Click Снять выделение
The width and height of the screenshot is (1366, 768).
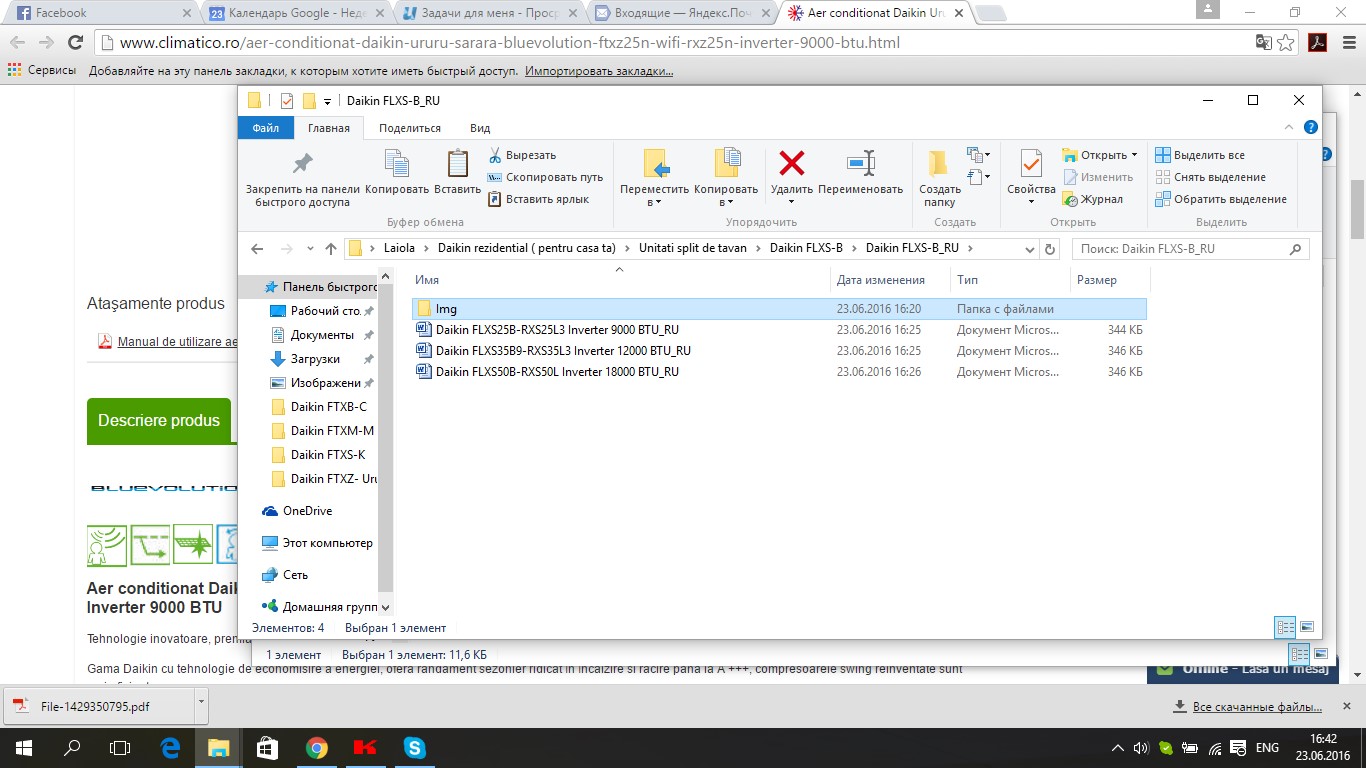tap(1210, 177)
